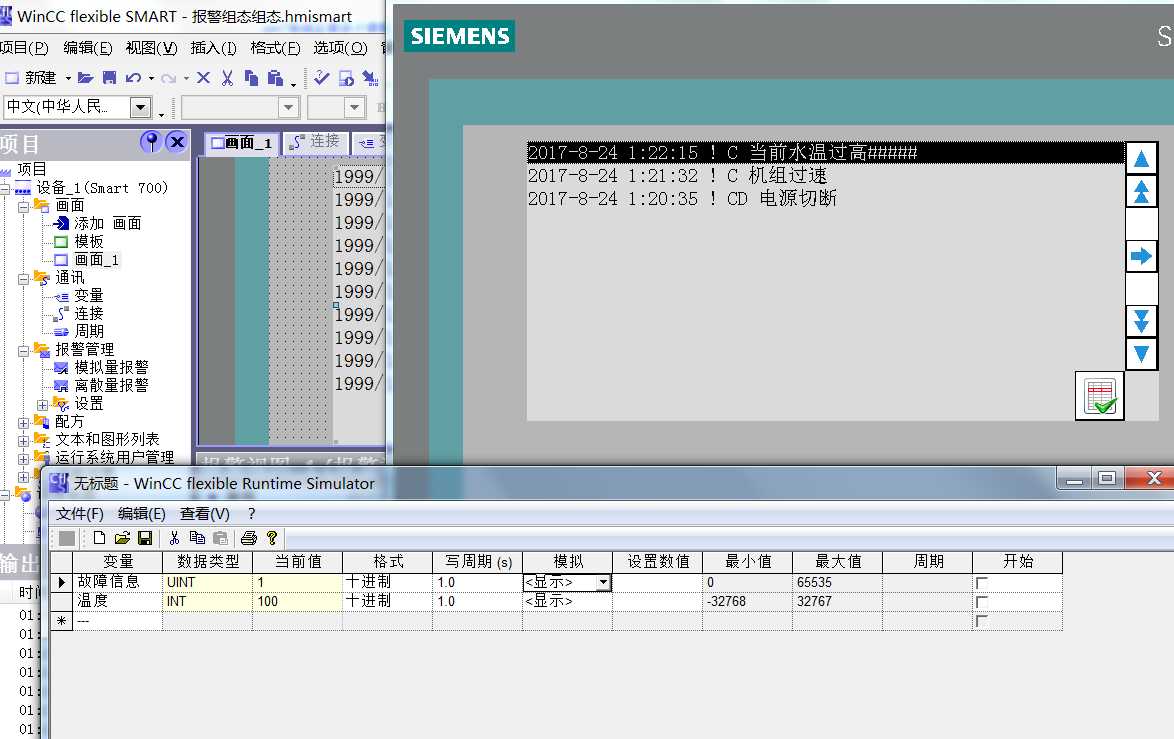Pin the 项目 project panel
This screenshot has height=739, width=1174.
click(151, 142)
